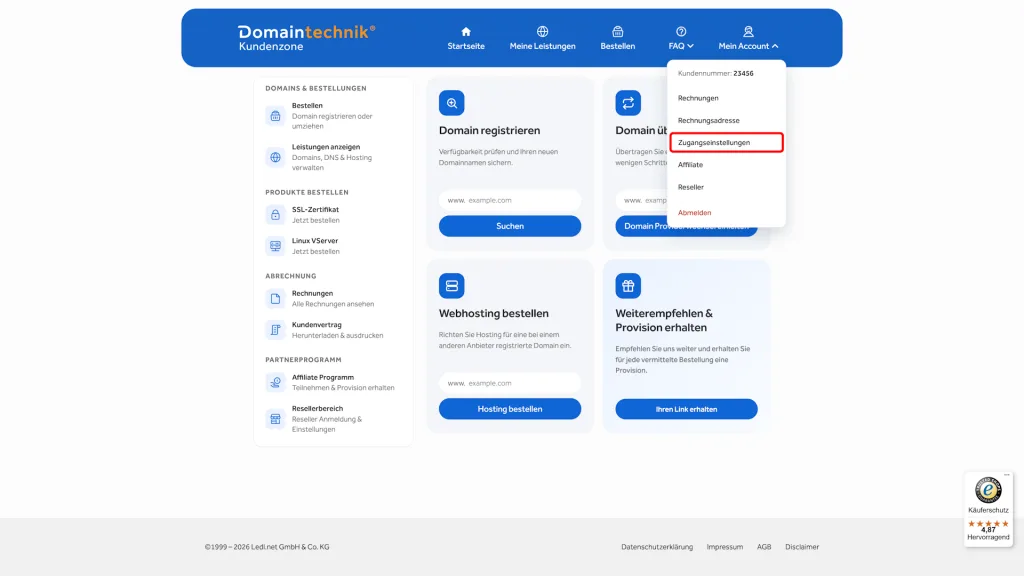Click the gift icon on the Weiterempfehlen card

click(628, 285)
